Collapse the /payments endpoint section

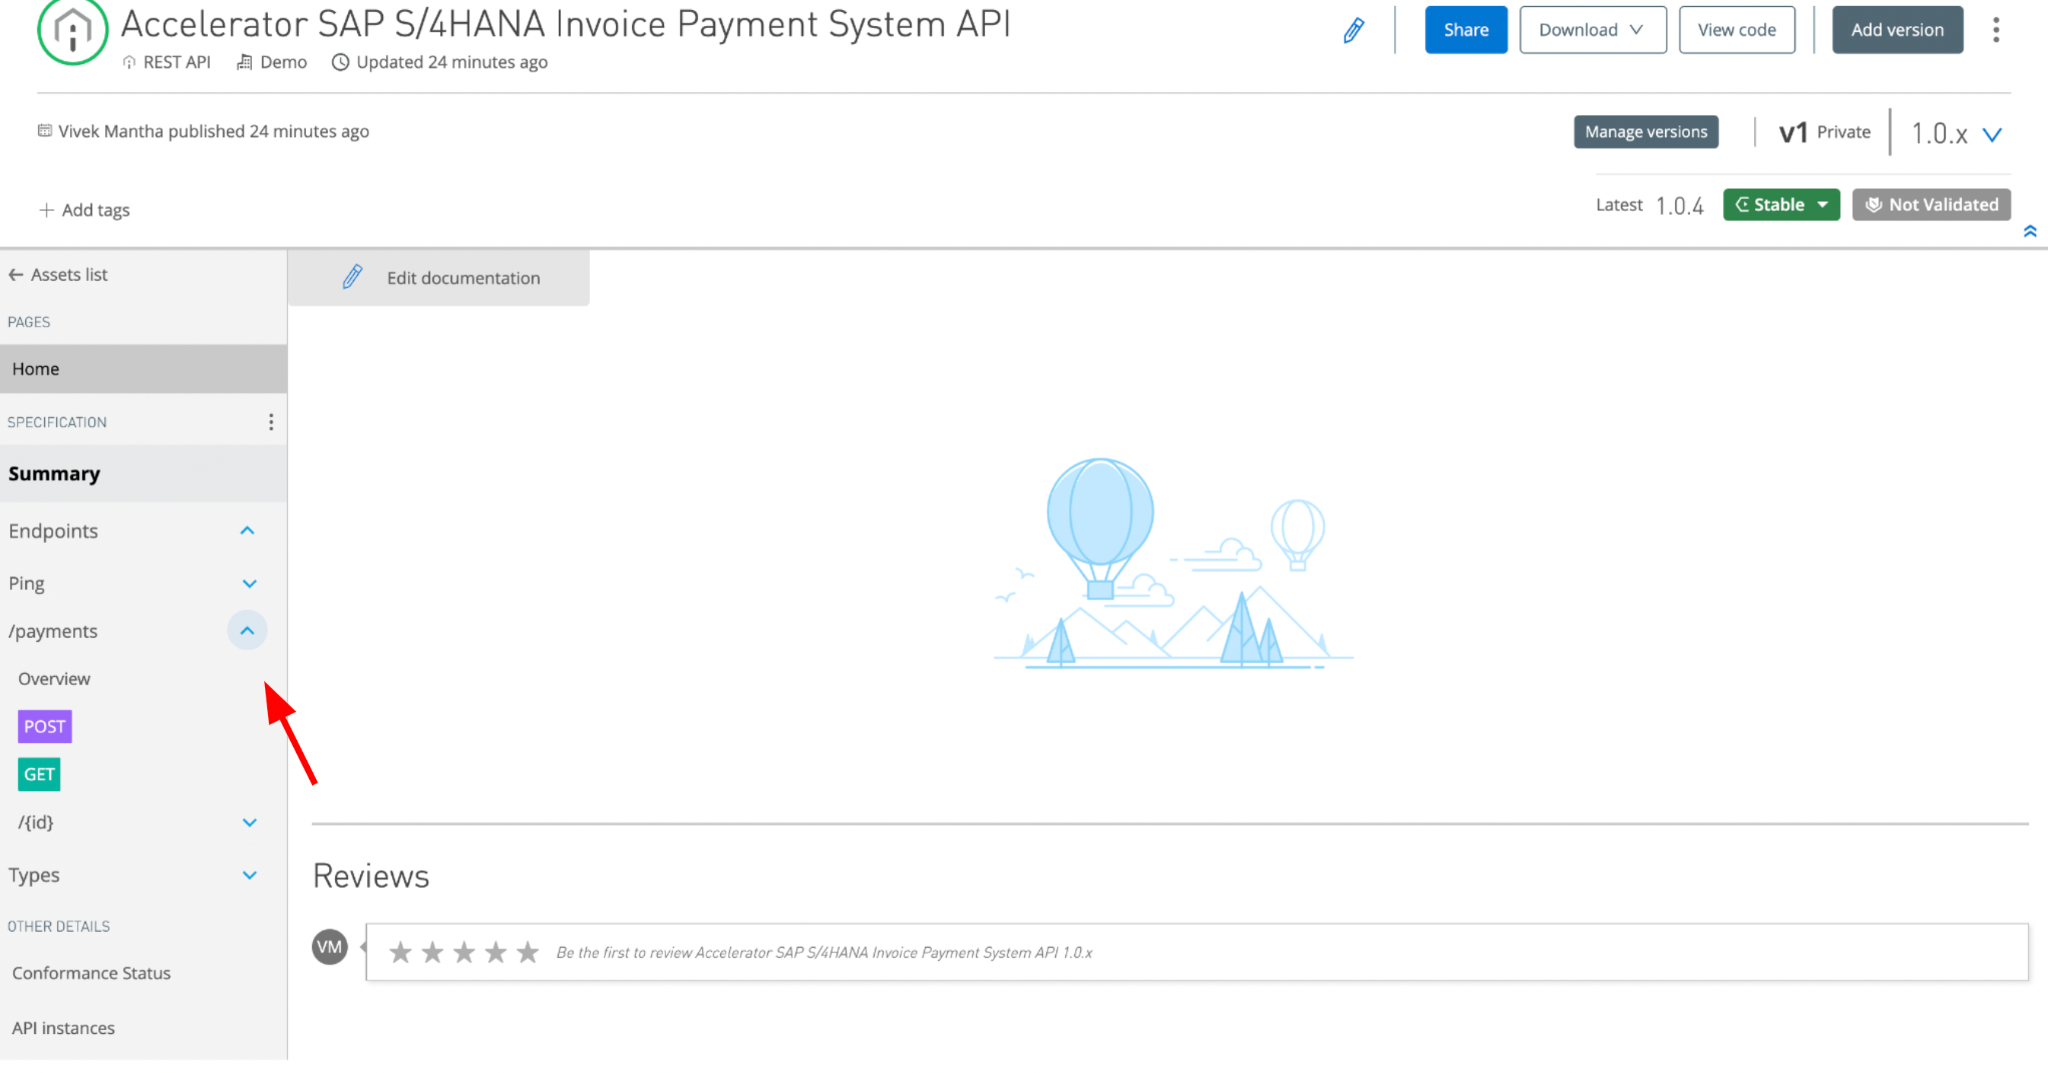[x=247, y=631]
